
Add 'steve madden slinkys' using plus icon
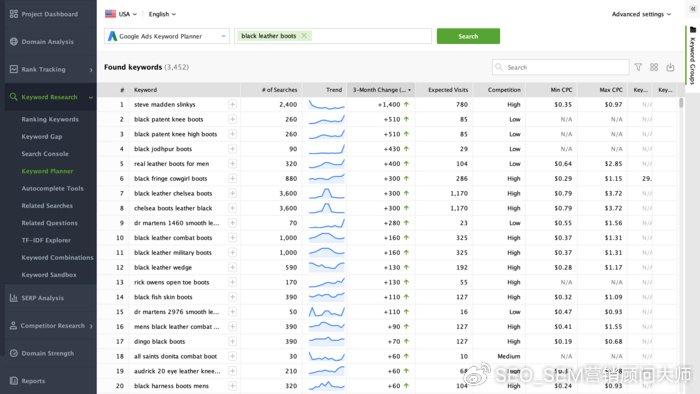pos(232,104)
